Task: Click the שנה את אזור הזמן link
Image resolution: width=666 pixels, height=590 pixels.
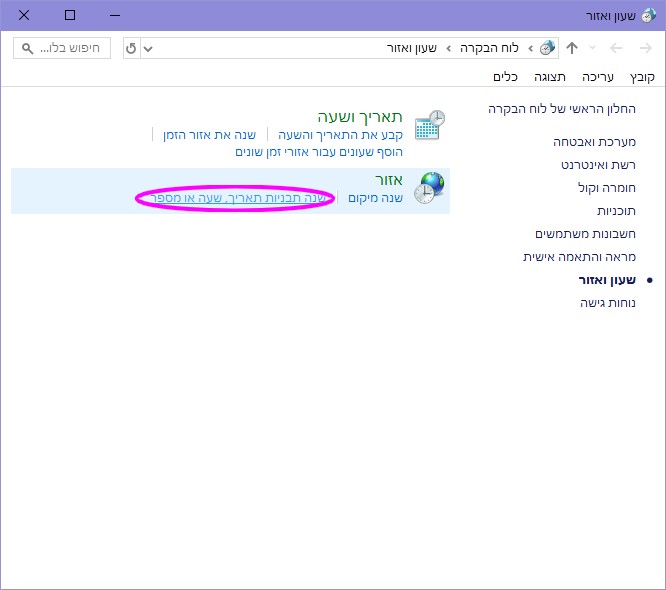Action: pyautogui.click(x=210, y=135)
